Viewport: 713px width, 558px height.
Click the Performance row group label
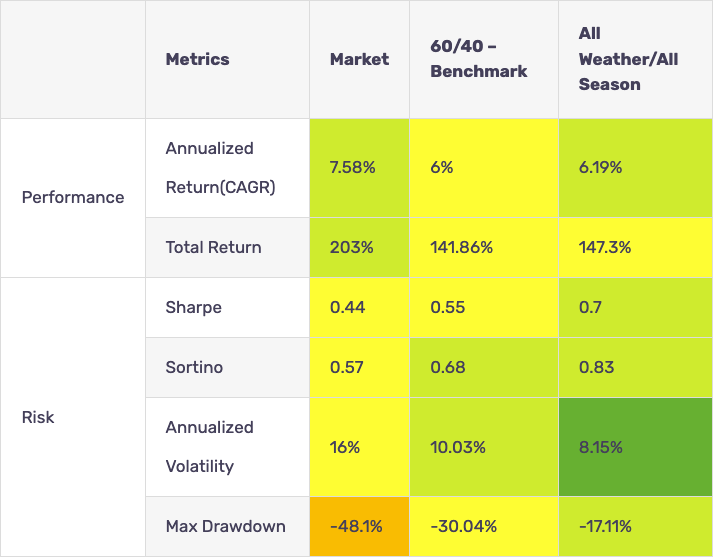(73, 197)
